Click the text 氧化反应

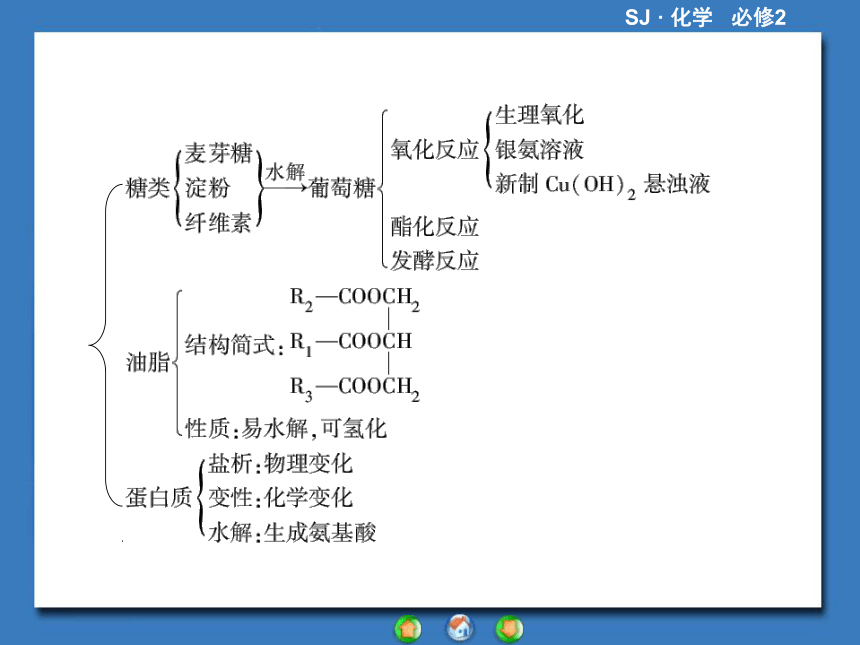coord(434,150)
